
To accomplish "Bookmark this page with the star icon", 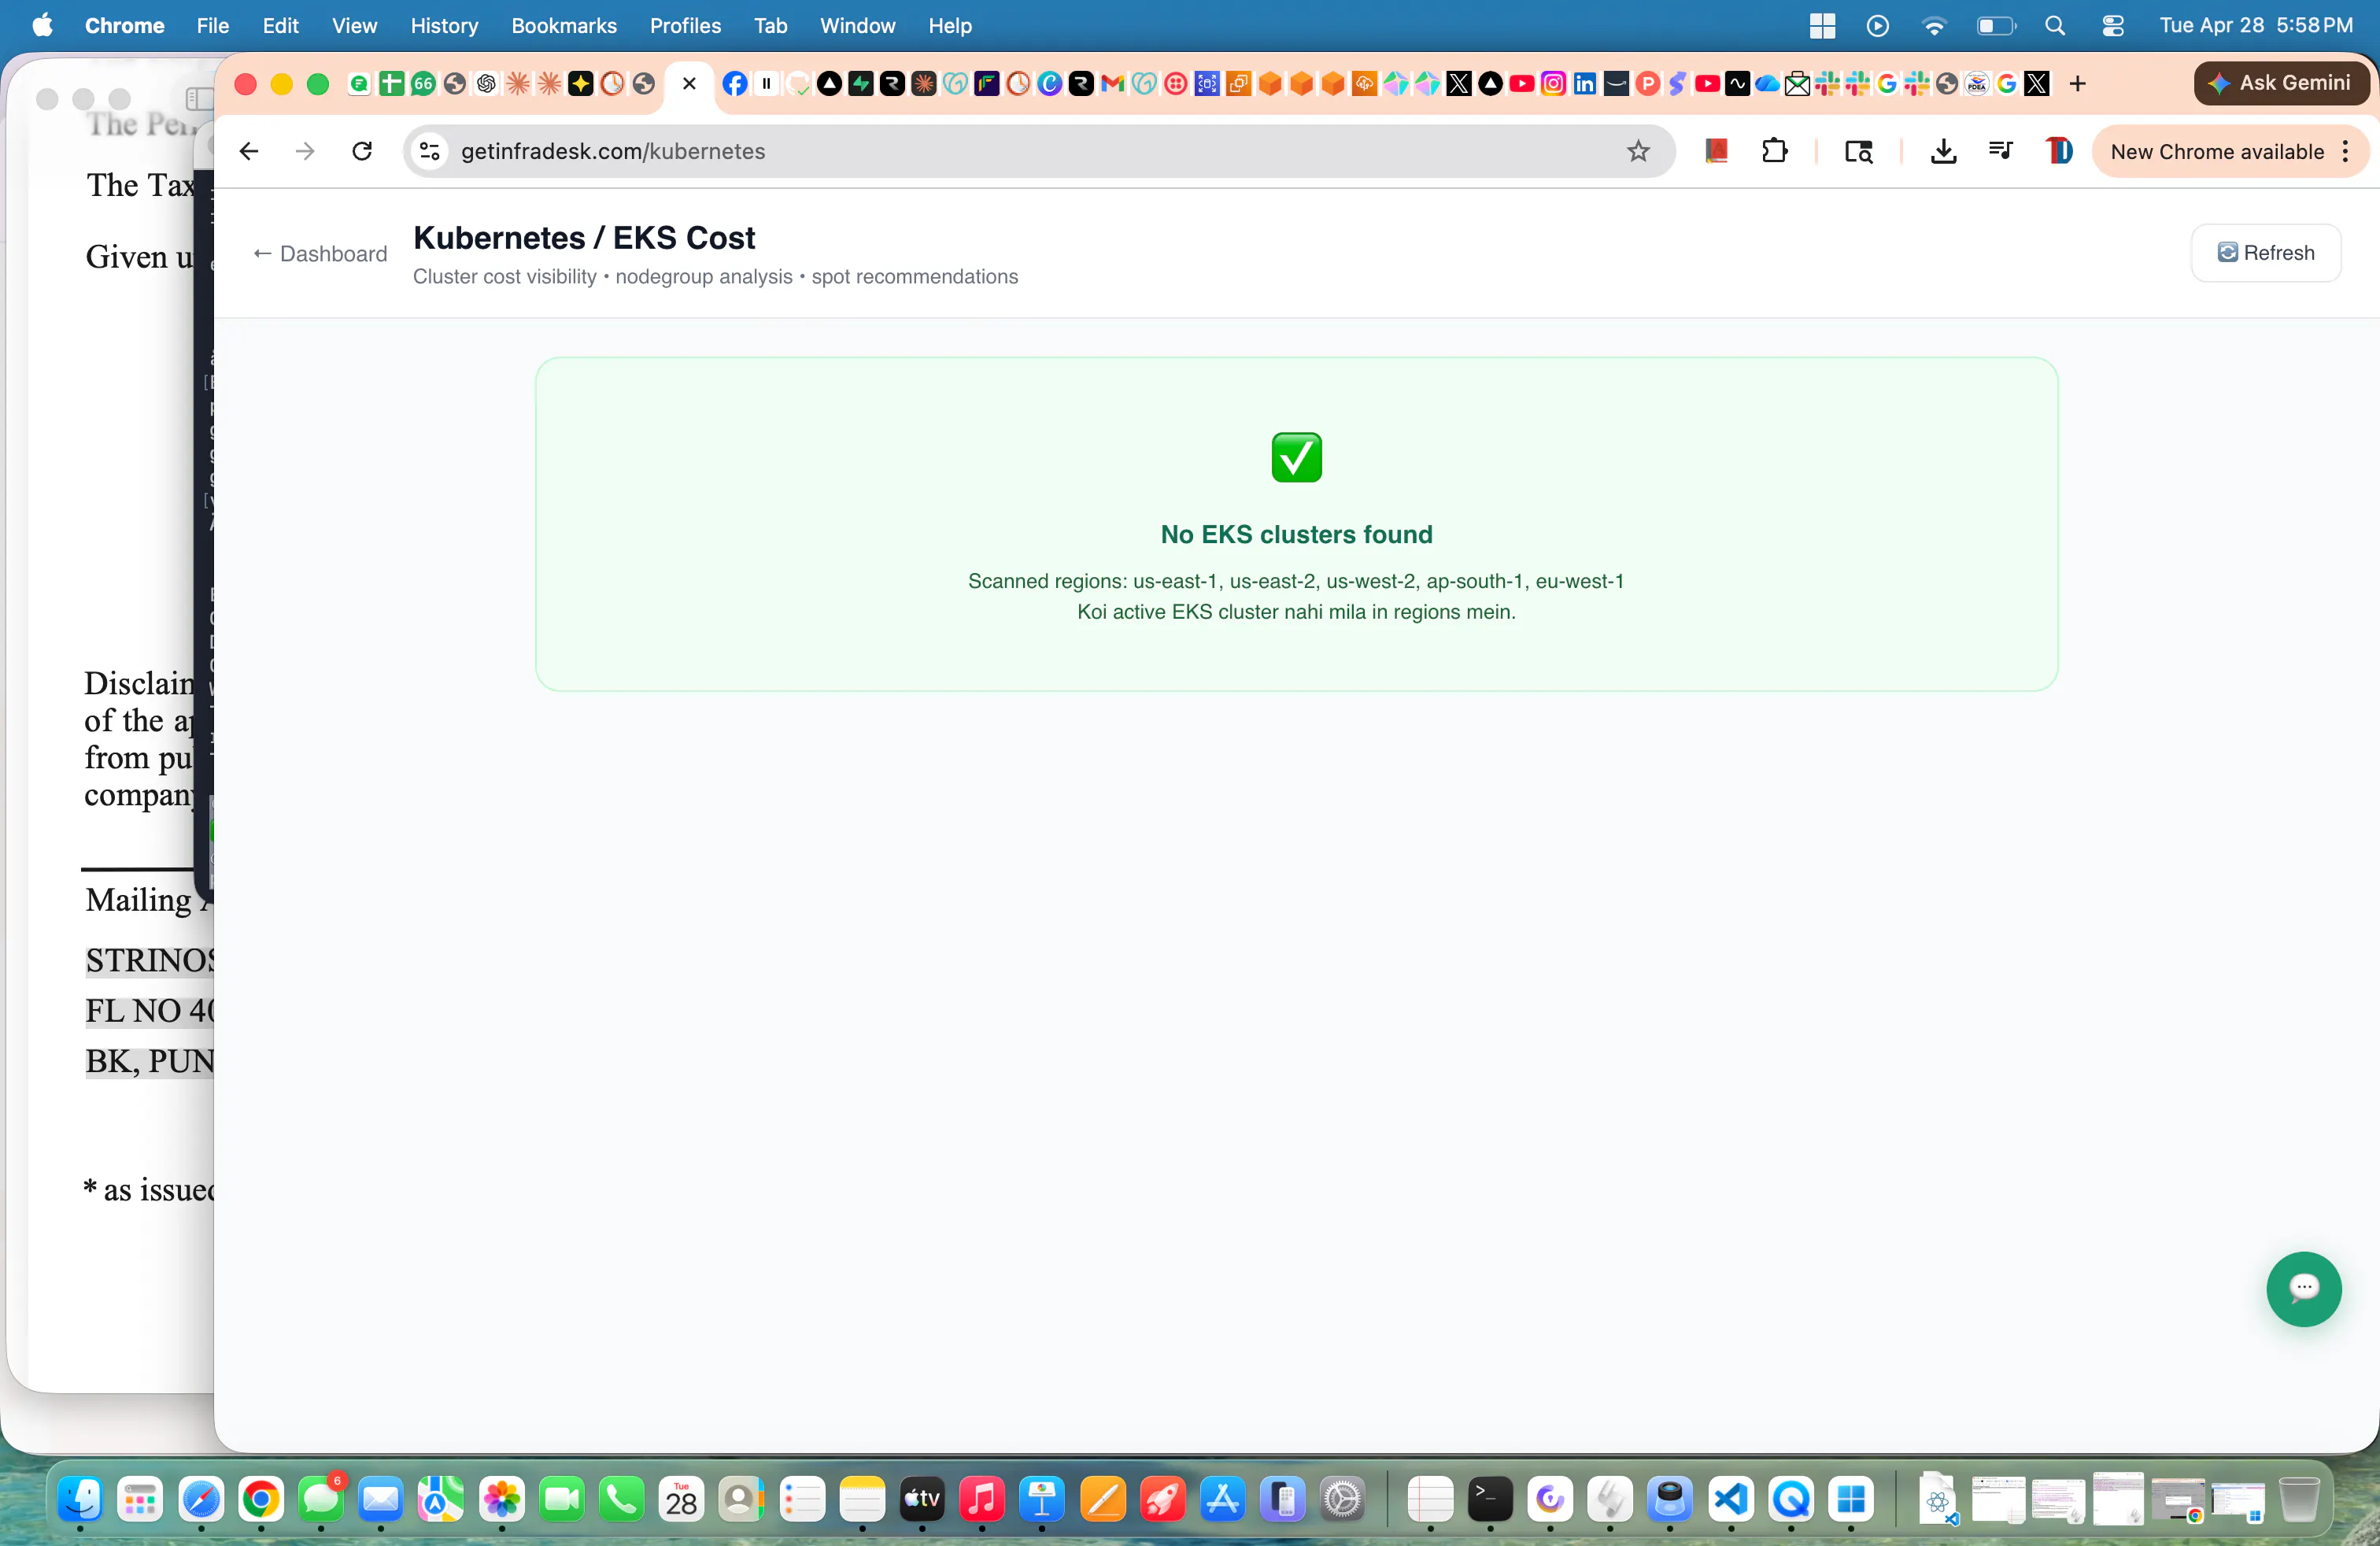I will point(1638,152).
